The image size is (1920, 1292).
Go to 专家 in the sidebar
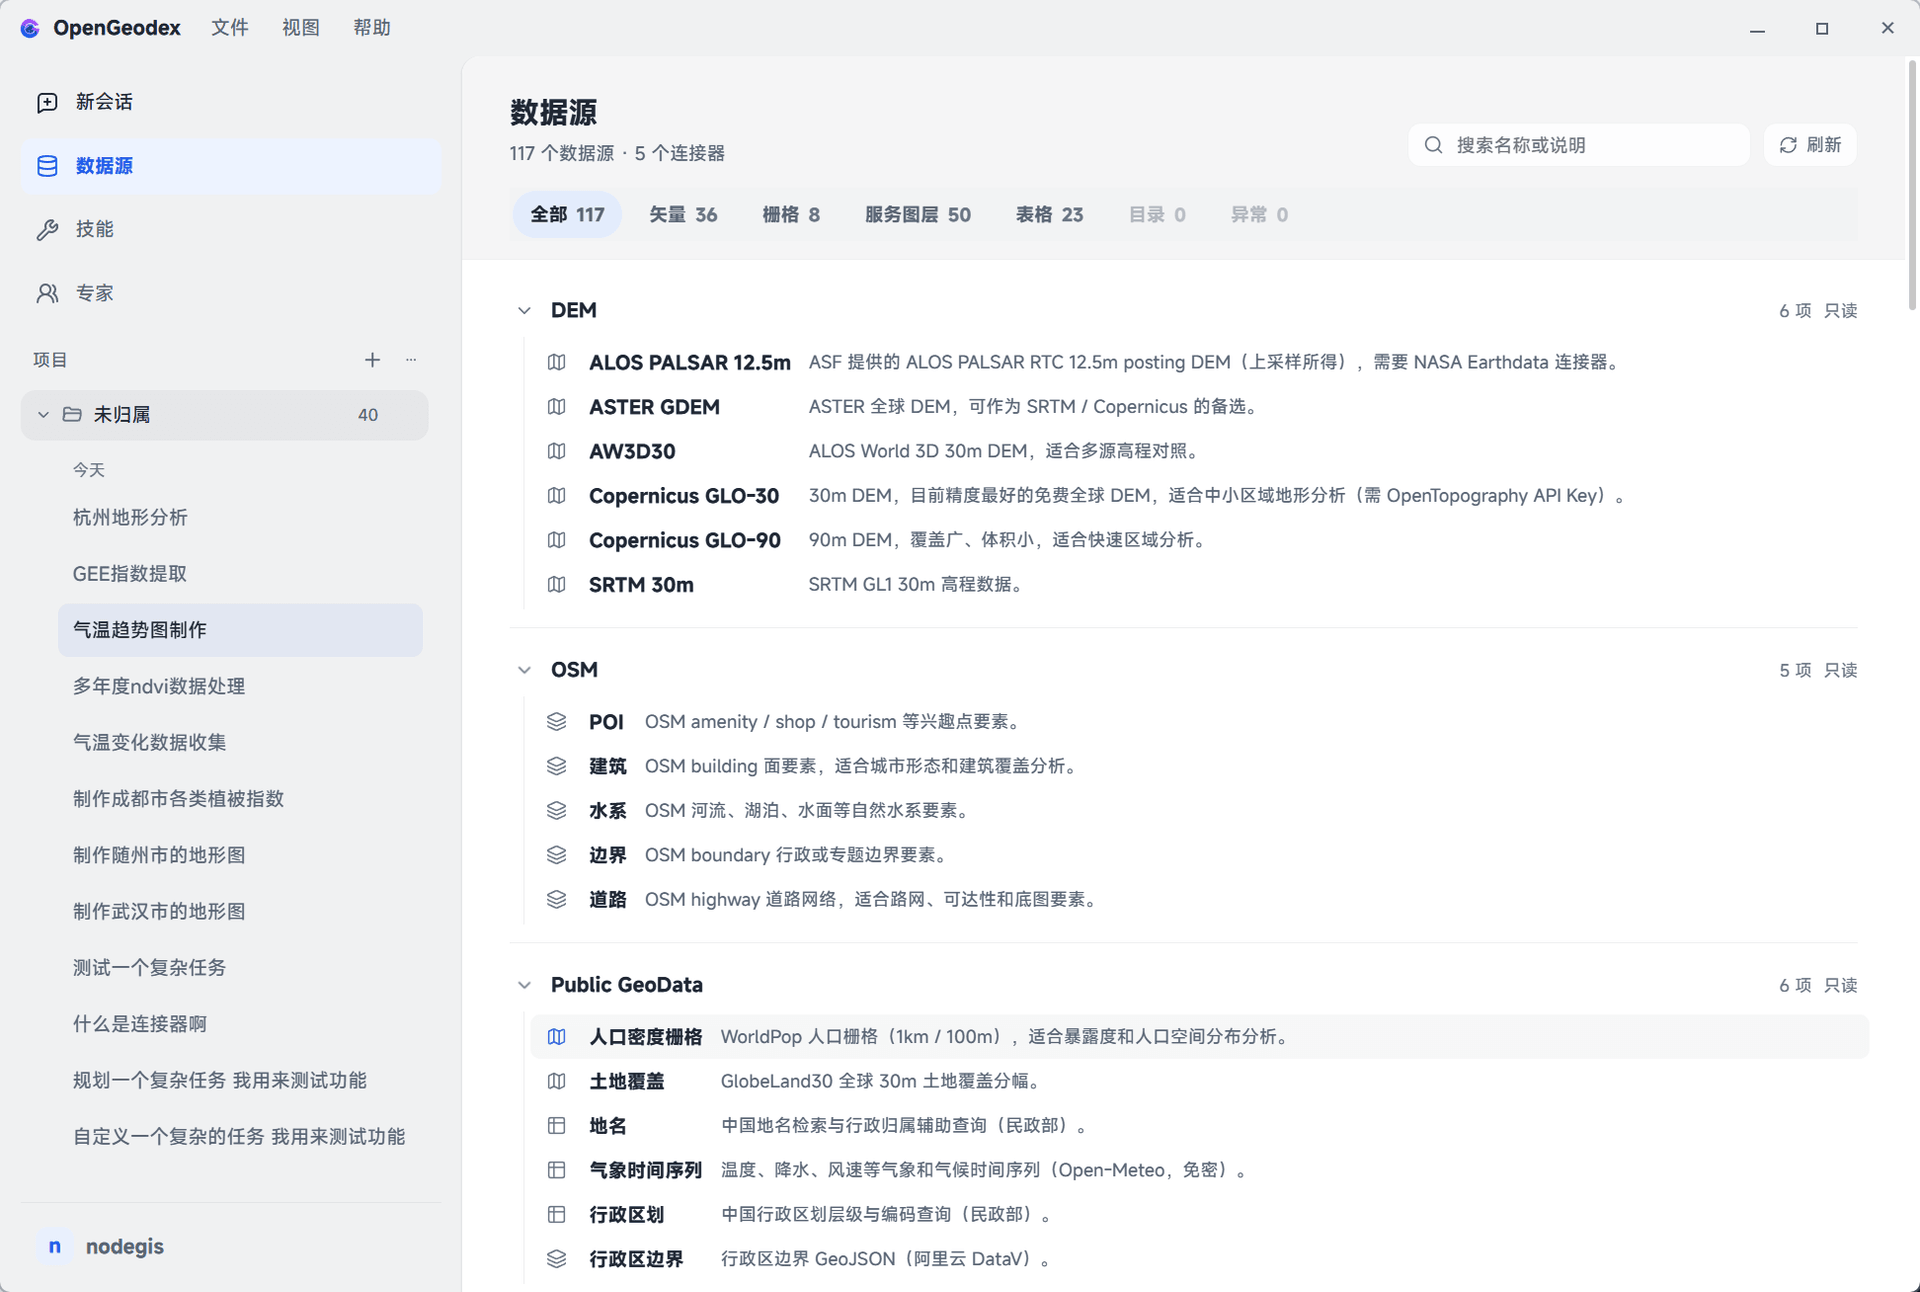[230, 293]
